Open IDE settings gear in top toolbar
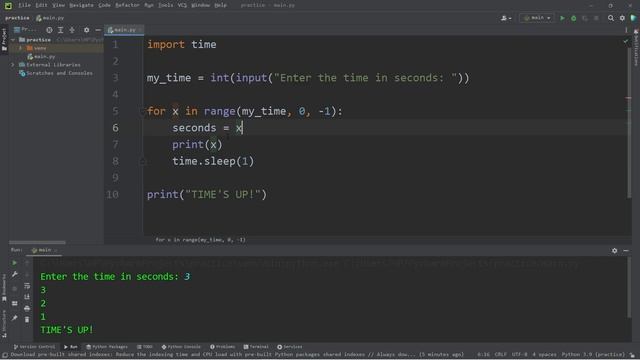The image size is (640, 360). point(622,18)
